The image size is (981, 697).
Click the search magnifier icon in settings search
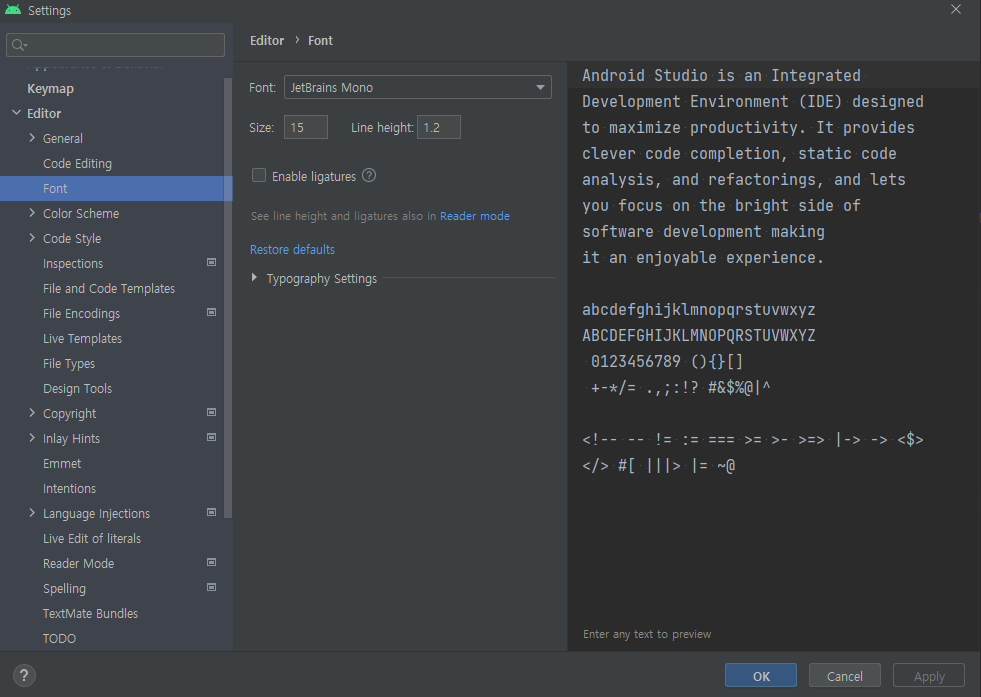pos(19,45)
